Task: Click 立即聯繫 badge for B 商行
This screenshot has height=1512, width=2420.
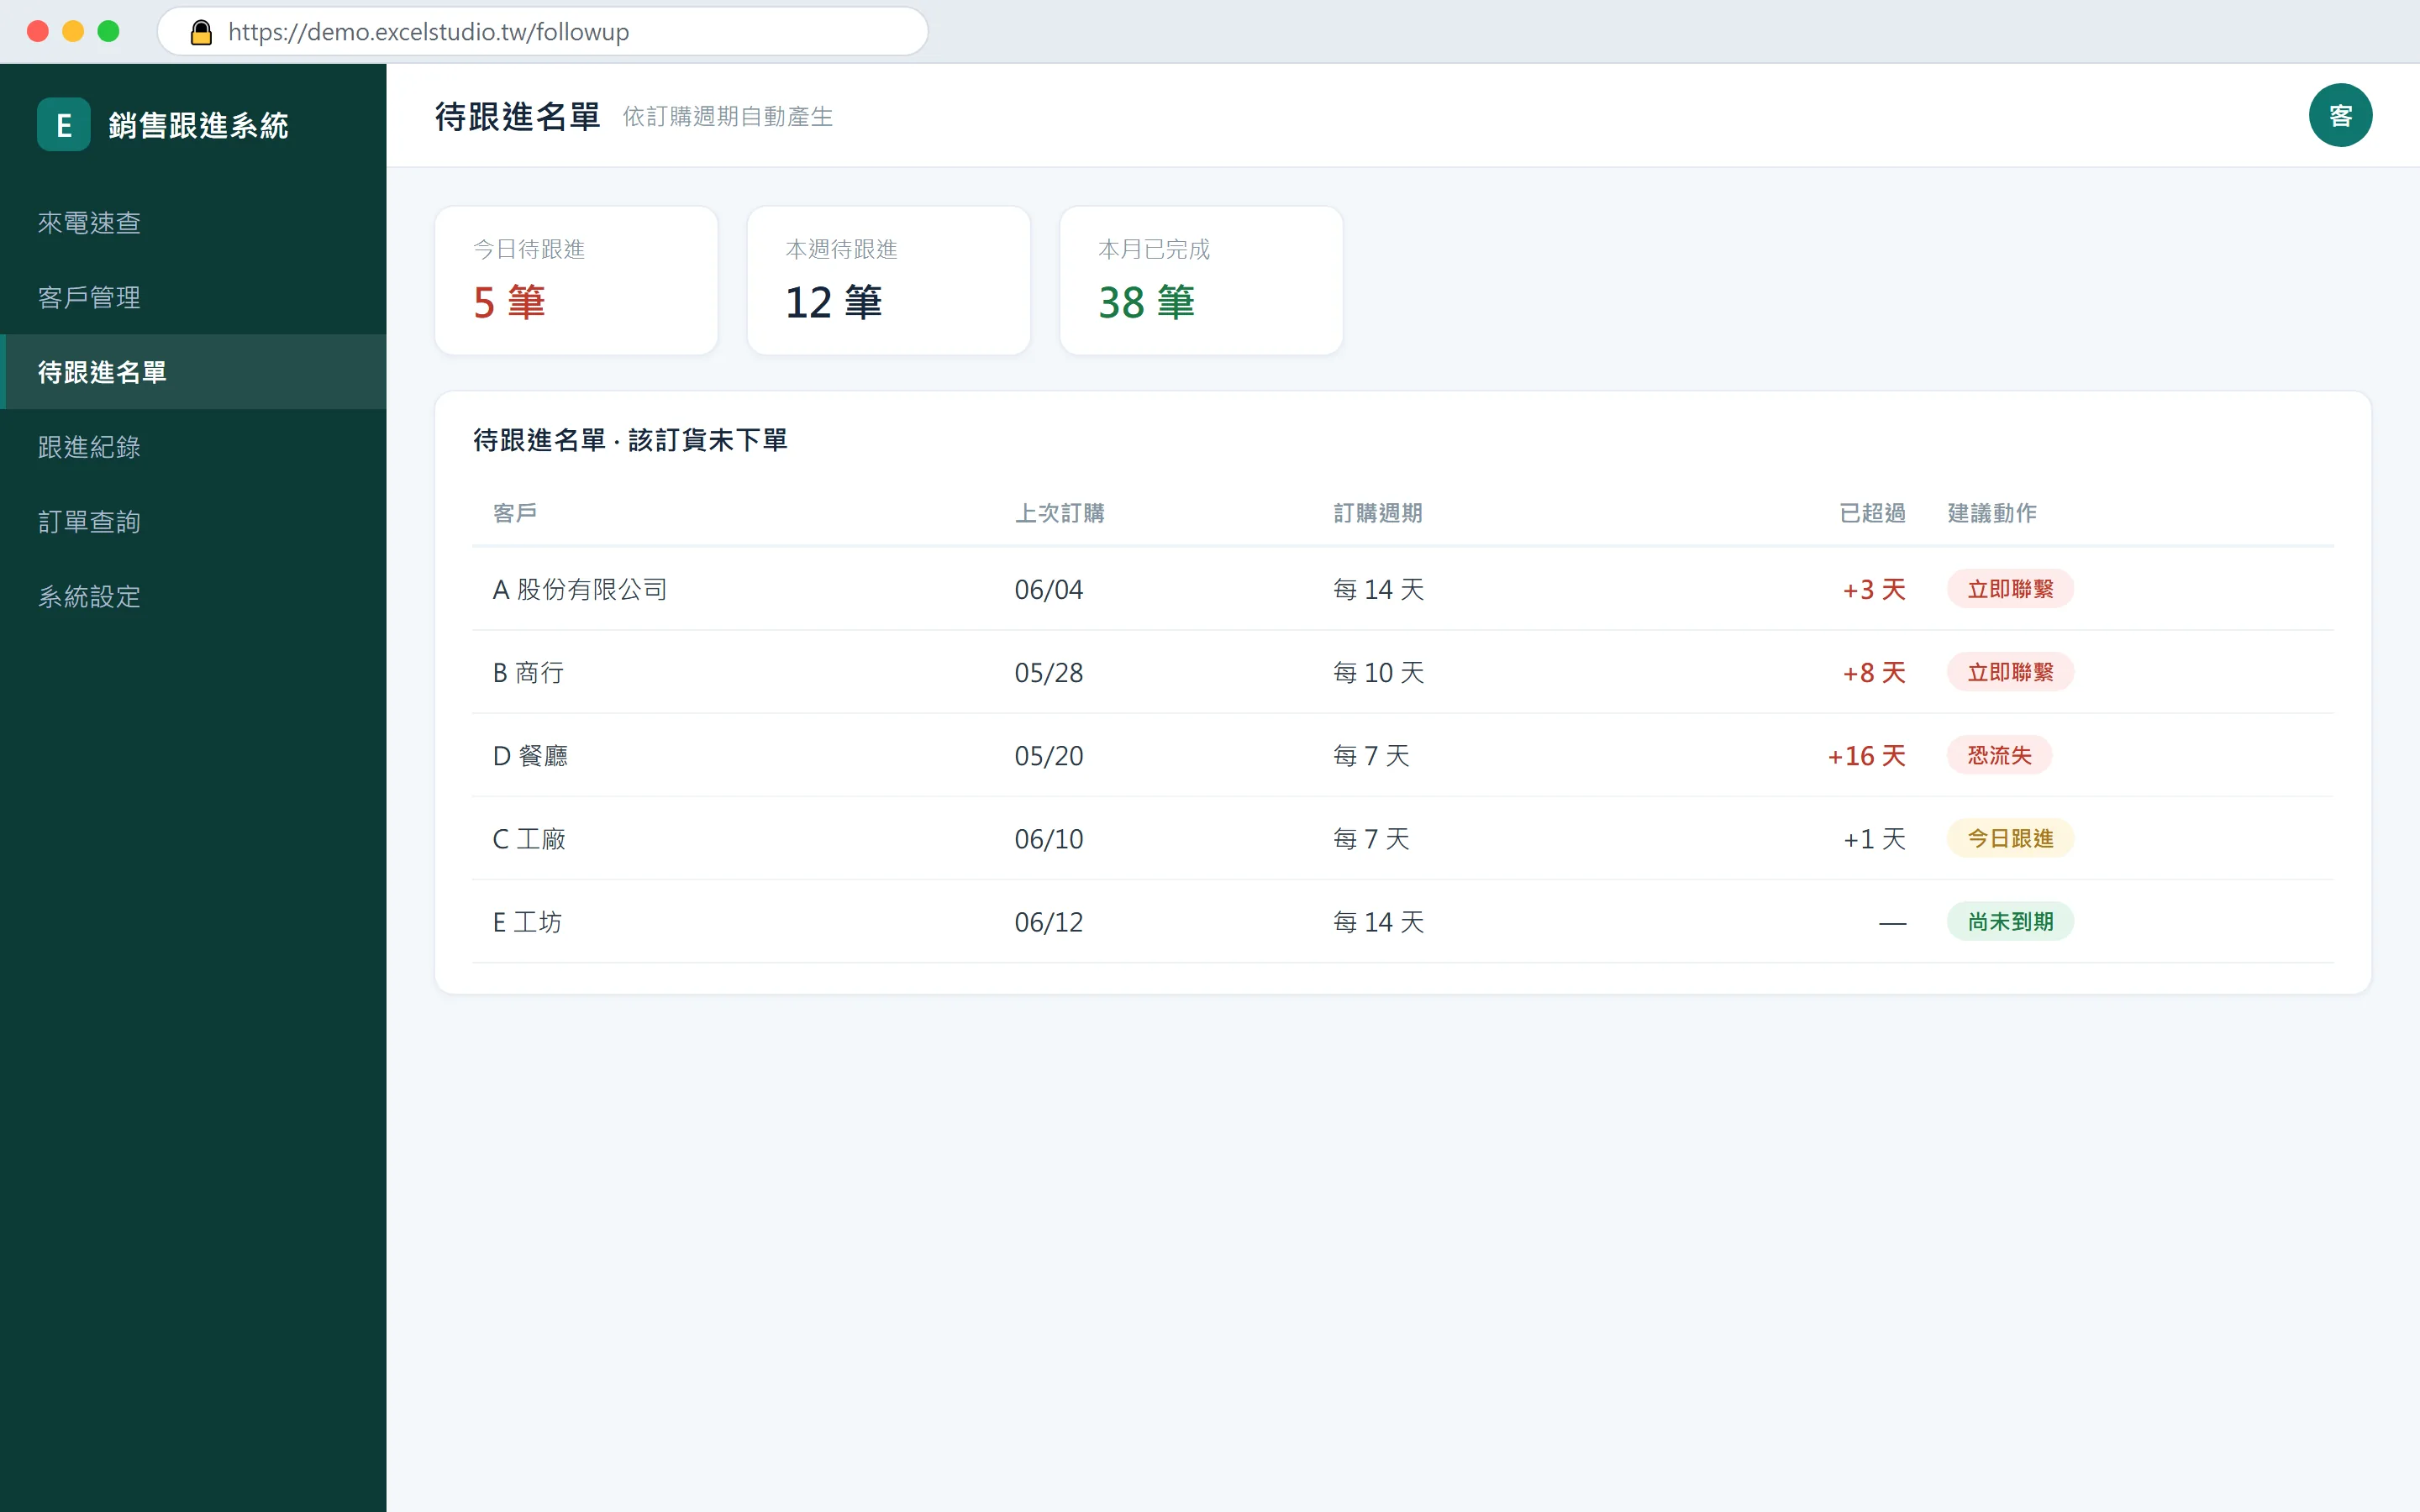Action: click(x=2009, y=672)
